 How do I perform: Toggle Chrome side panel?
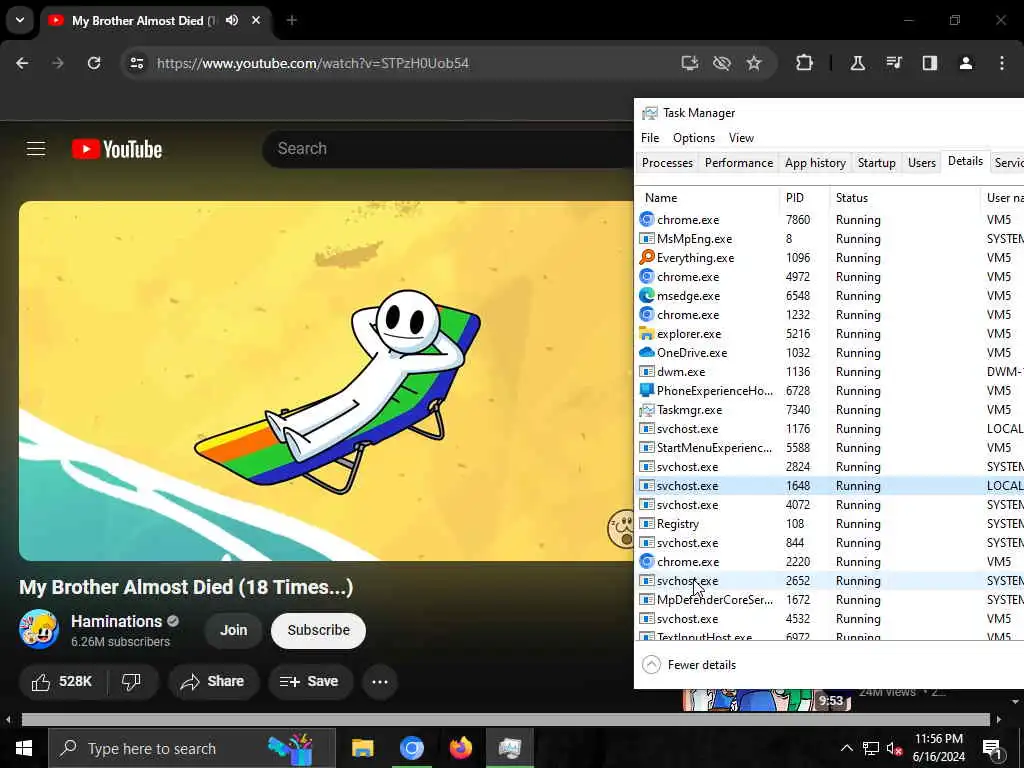click(x=930, y=63)
